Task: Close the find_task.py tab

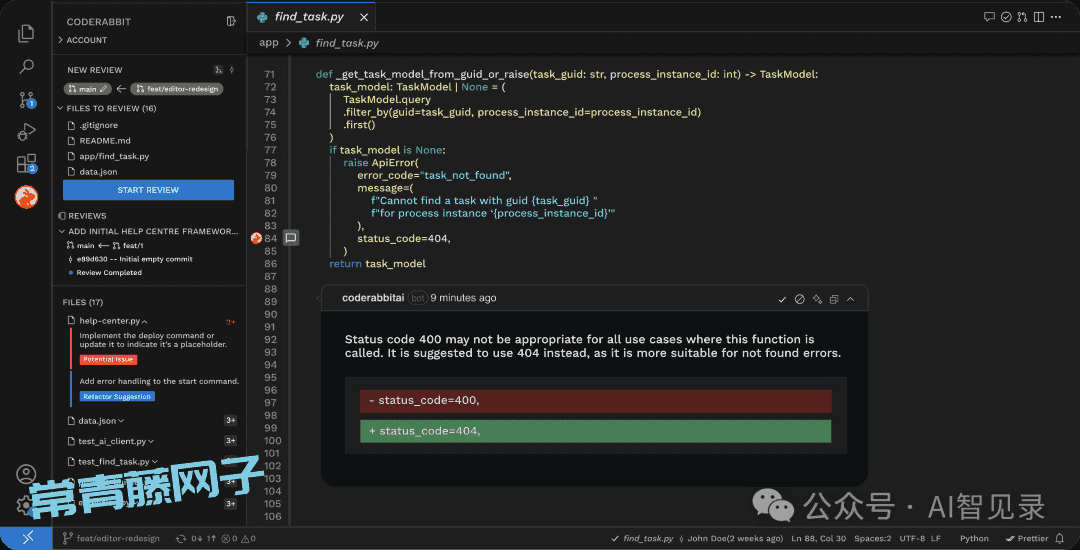Action: 364,17
